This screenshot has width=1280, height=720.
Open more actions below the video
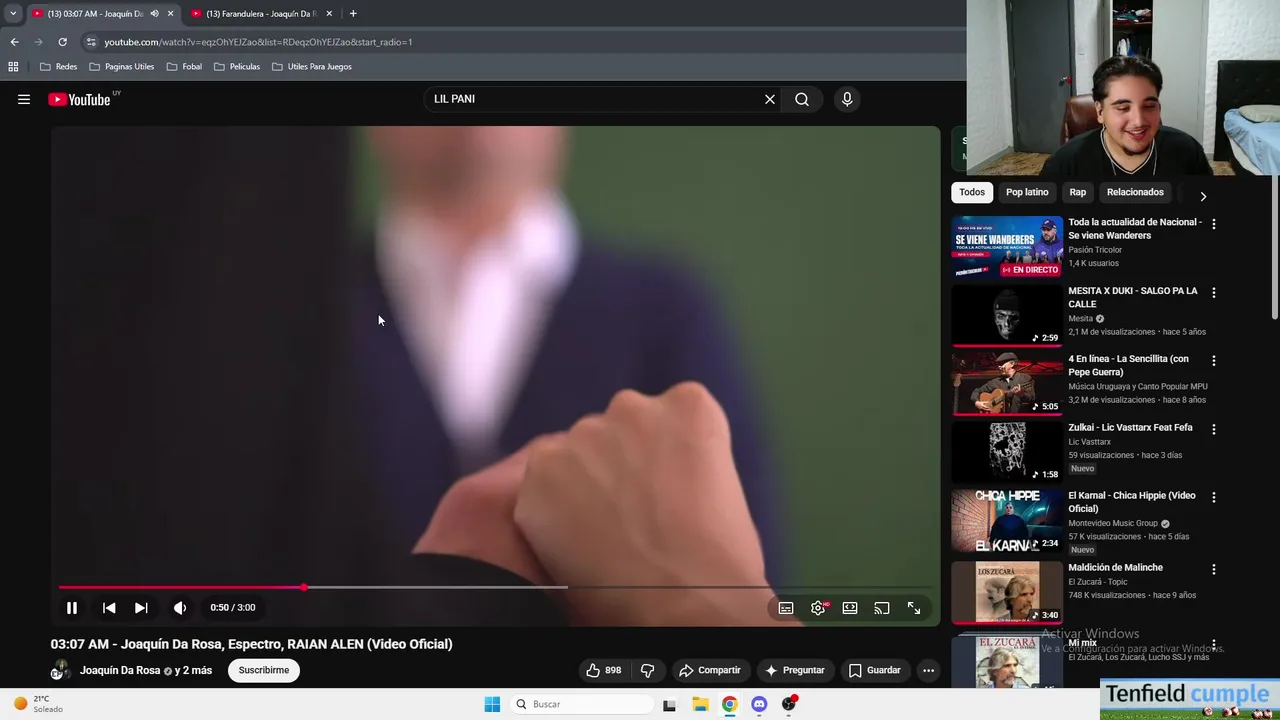pos(929,670)
